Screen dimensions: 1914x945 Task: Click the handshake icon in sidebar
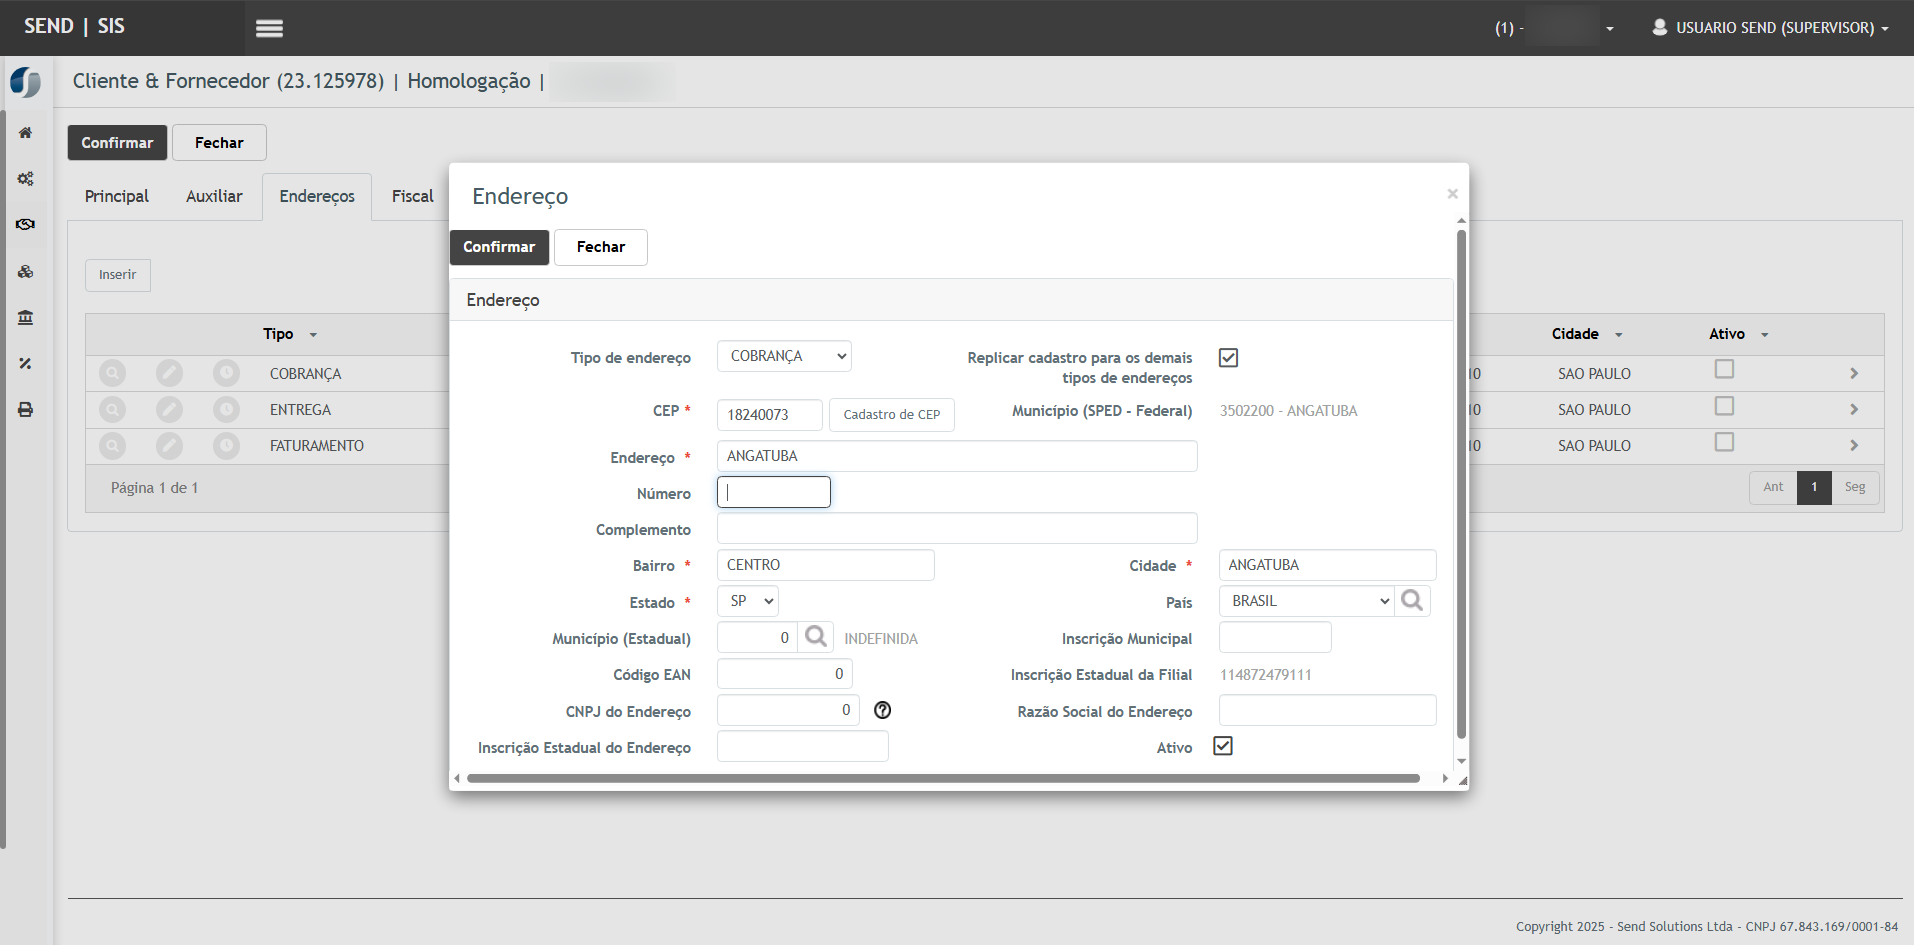pyautogui.click(x=26, y=225)
